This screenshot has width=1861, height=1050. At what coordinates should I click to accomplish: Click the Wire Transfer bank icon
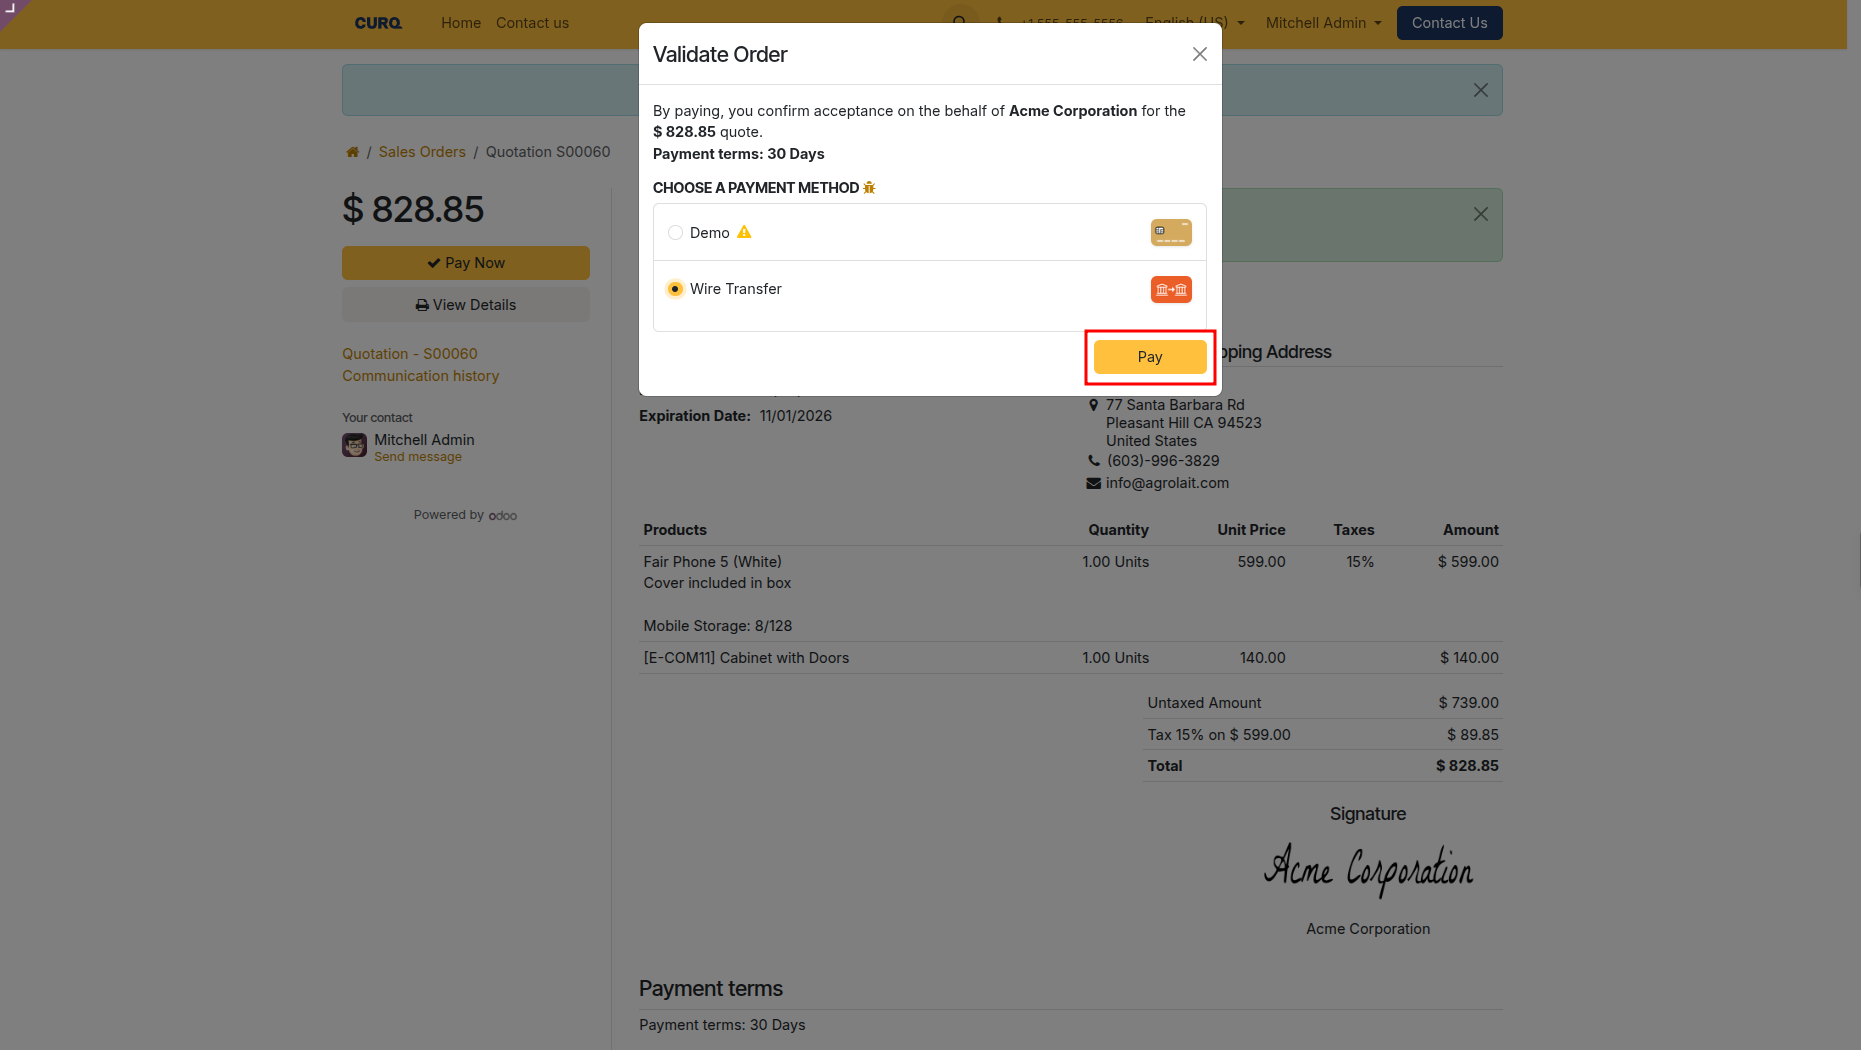[x=1171, y=289]
